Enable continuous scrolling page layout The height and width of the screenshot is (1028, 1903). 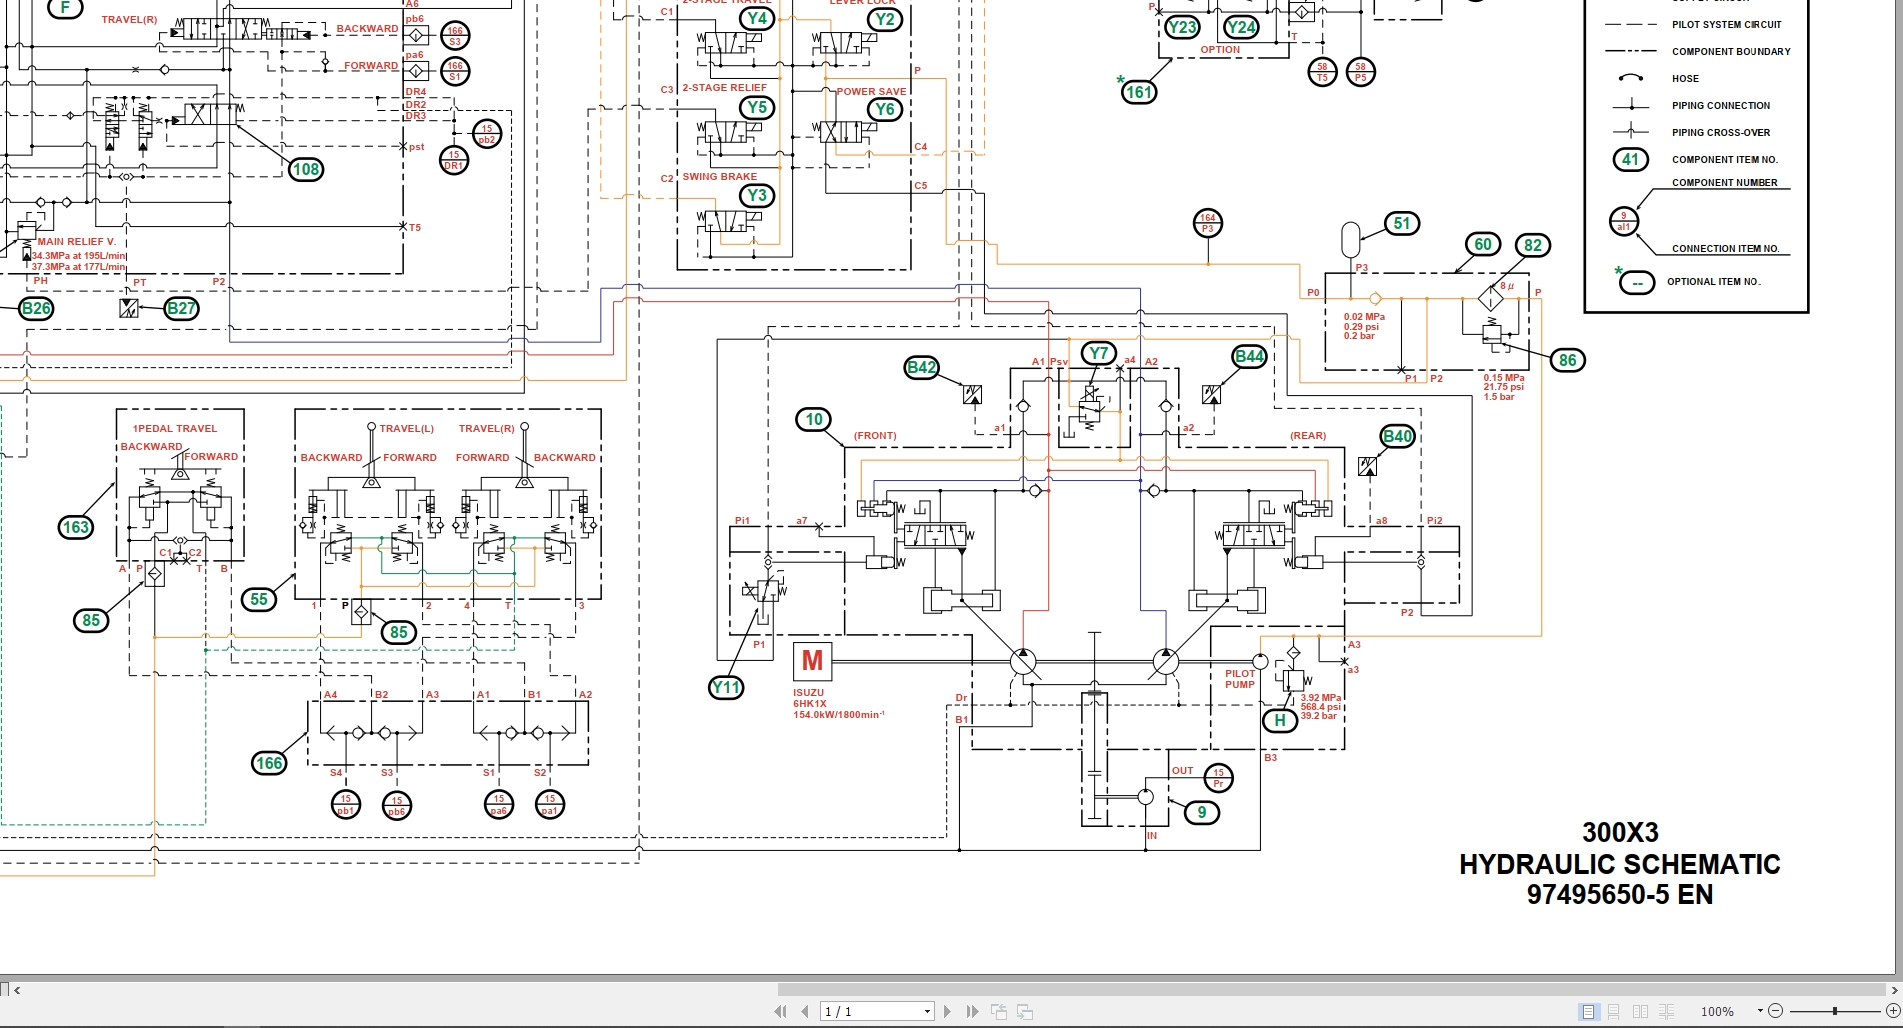click(x=1614, y=1011)
